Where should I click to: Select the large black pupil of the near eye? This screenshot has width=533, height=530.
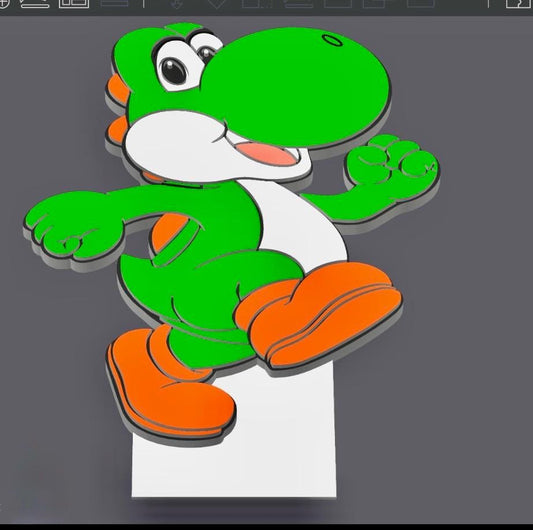[x=174, y=71]
